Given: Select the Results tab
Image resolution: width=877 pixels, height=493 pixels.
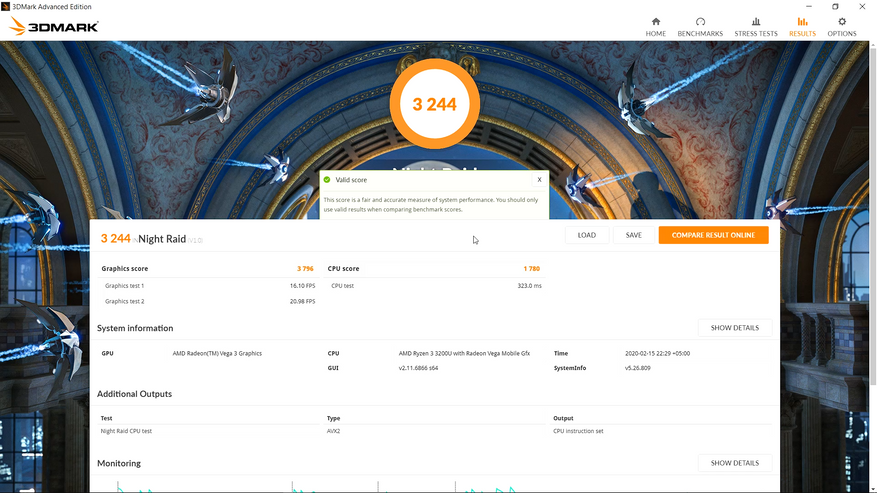Looking at the screenshot, I should tap(802, 27).
